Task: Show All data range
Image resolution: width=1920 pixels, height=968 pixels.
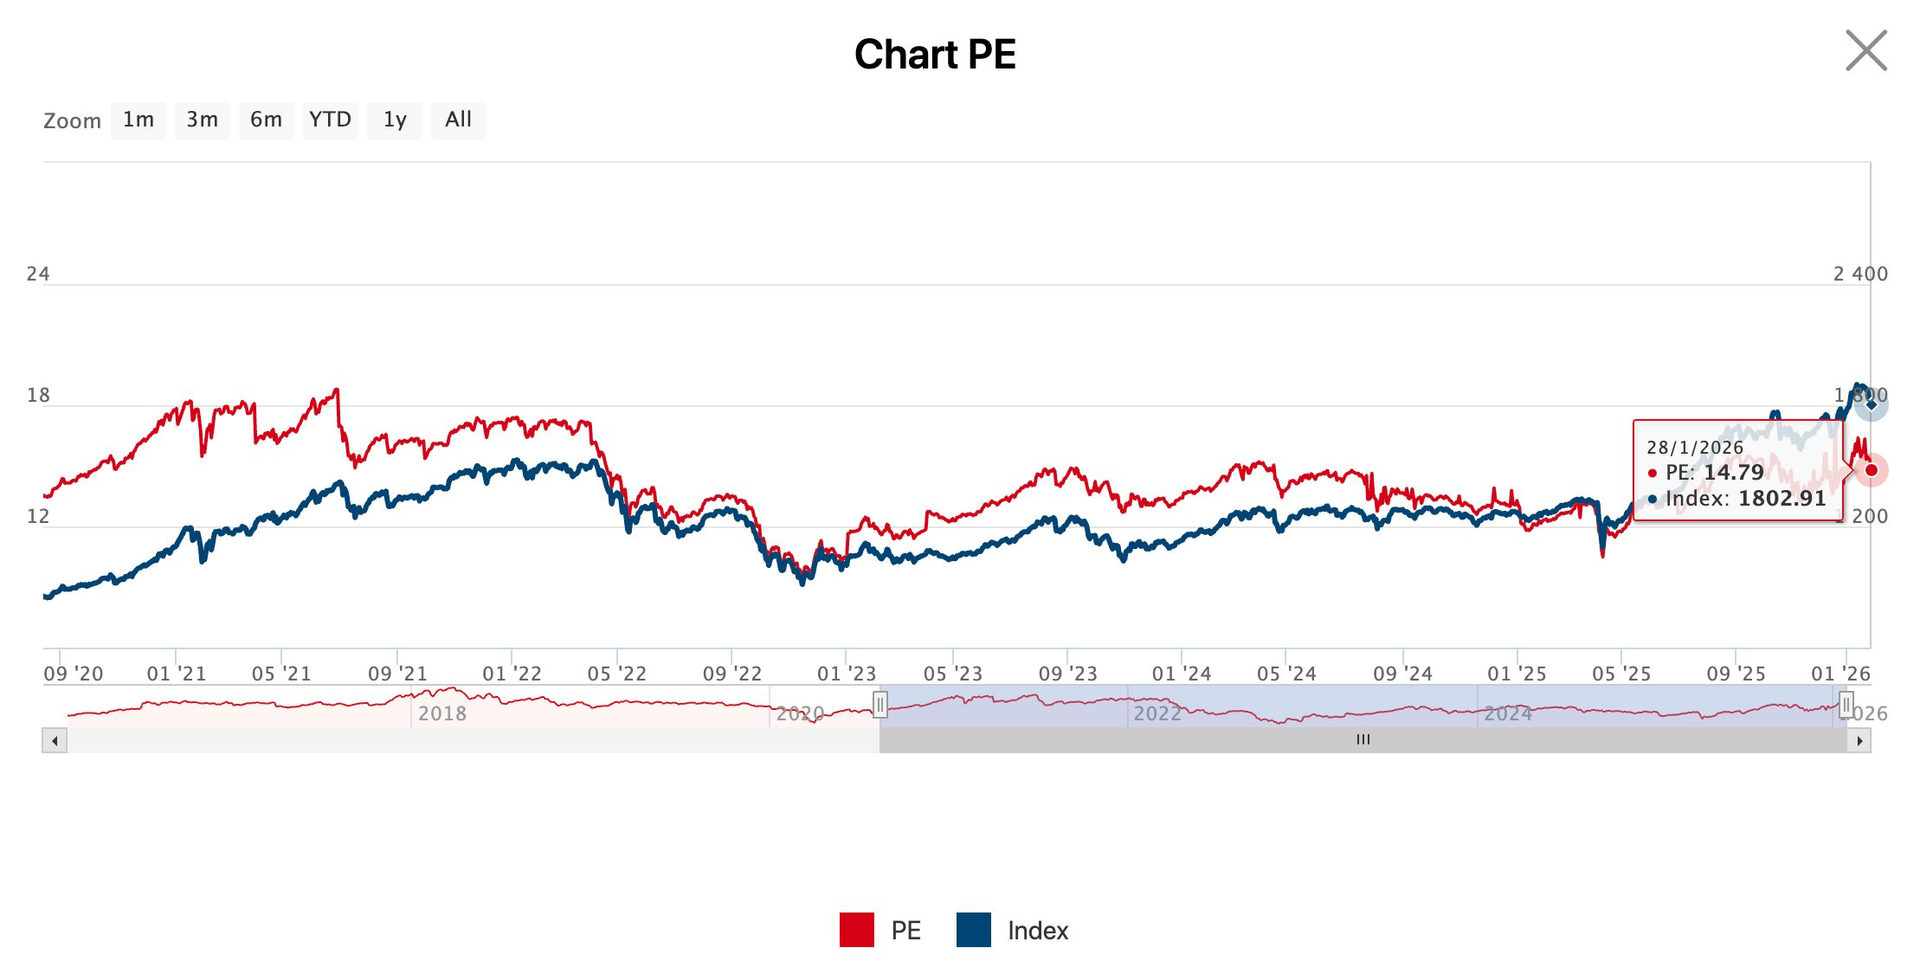Action: click(458, 120)
